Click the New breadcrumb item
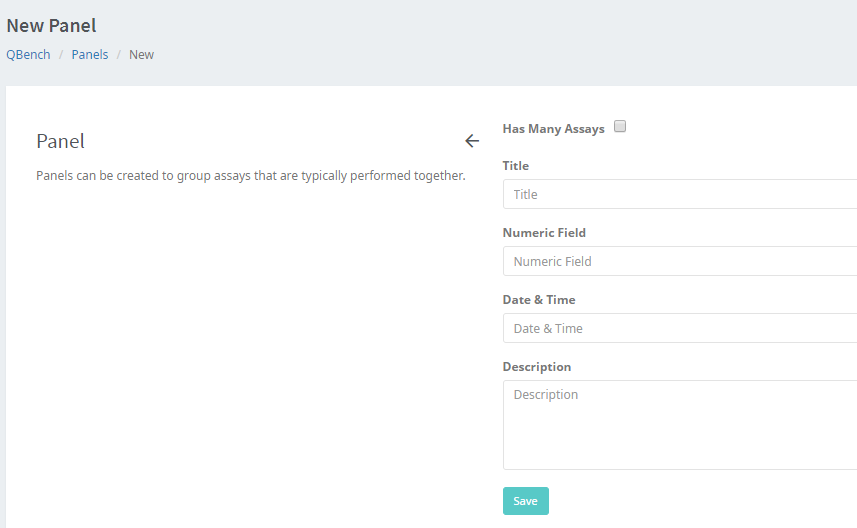 tap(141, 54)
